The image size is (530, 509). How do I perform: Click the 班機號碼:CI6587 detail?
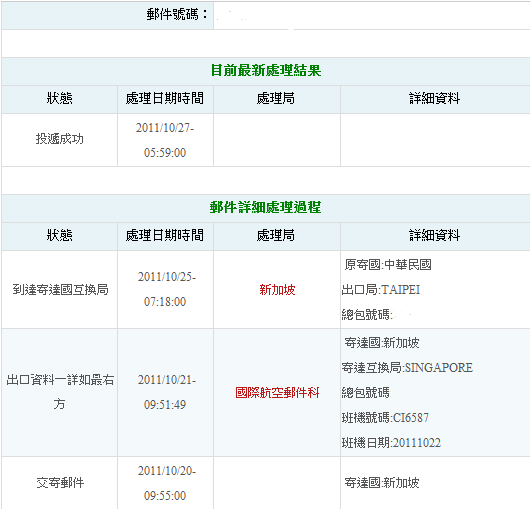(385, 418)
